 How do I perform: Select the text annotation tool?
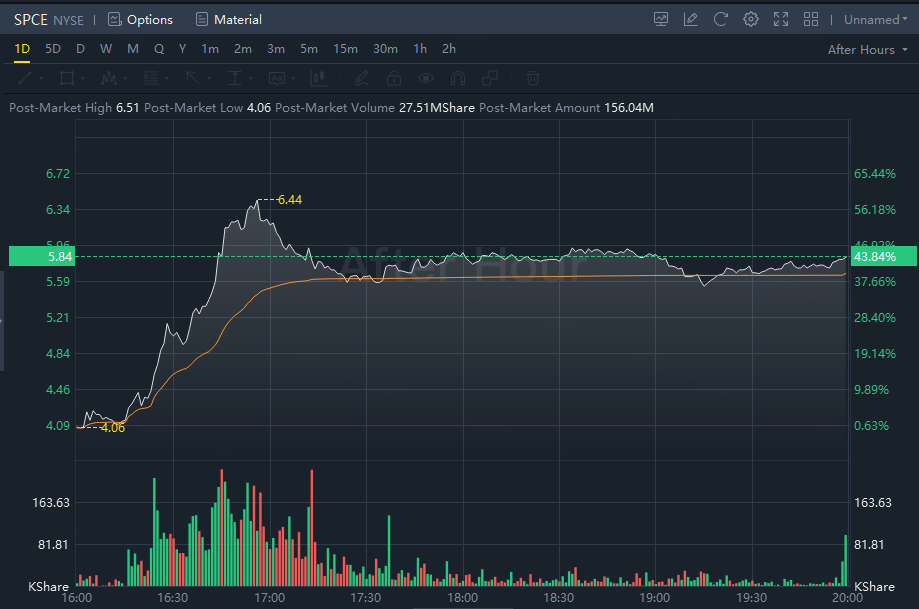pyautogui.click(x=277, y=78)
